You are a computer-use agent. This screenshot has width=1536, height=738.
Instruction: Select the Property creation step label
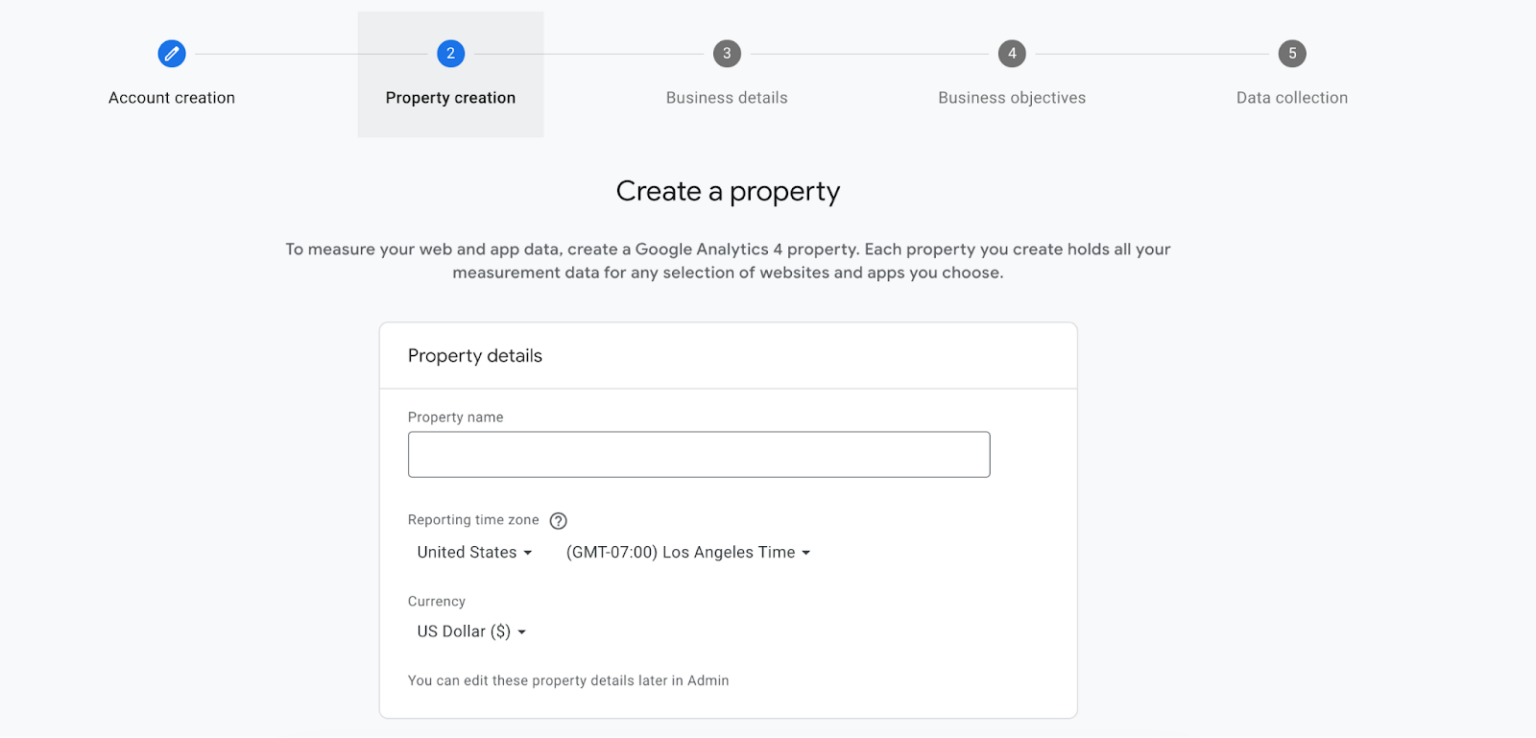tap(450, 97)
